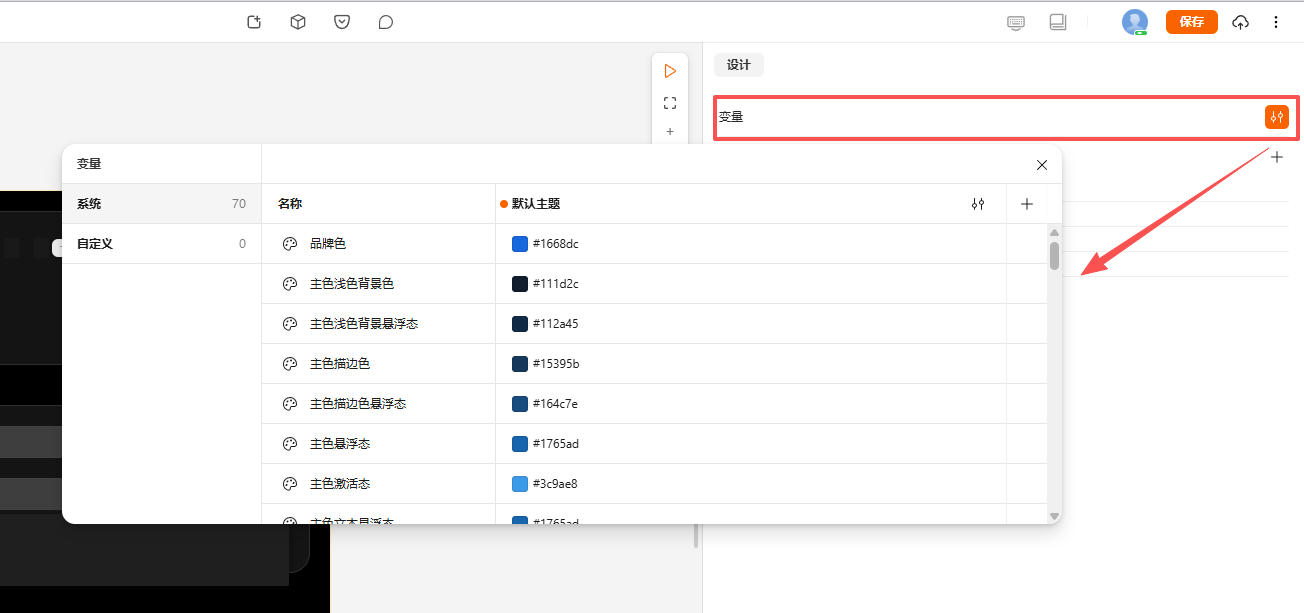Open the filter icon in the variables dialog
Image resolution: width=1304 pixels, height=613 pixels.
click(x=978, y=204)
